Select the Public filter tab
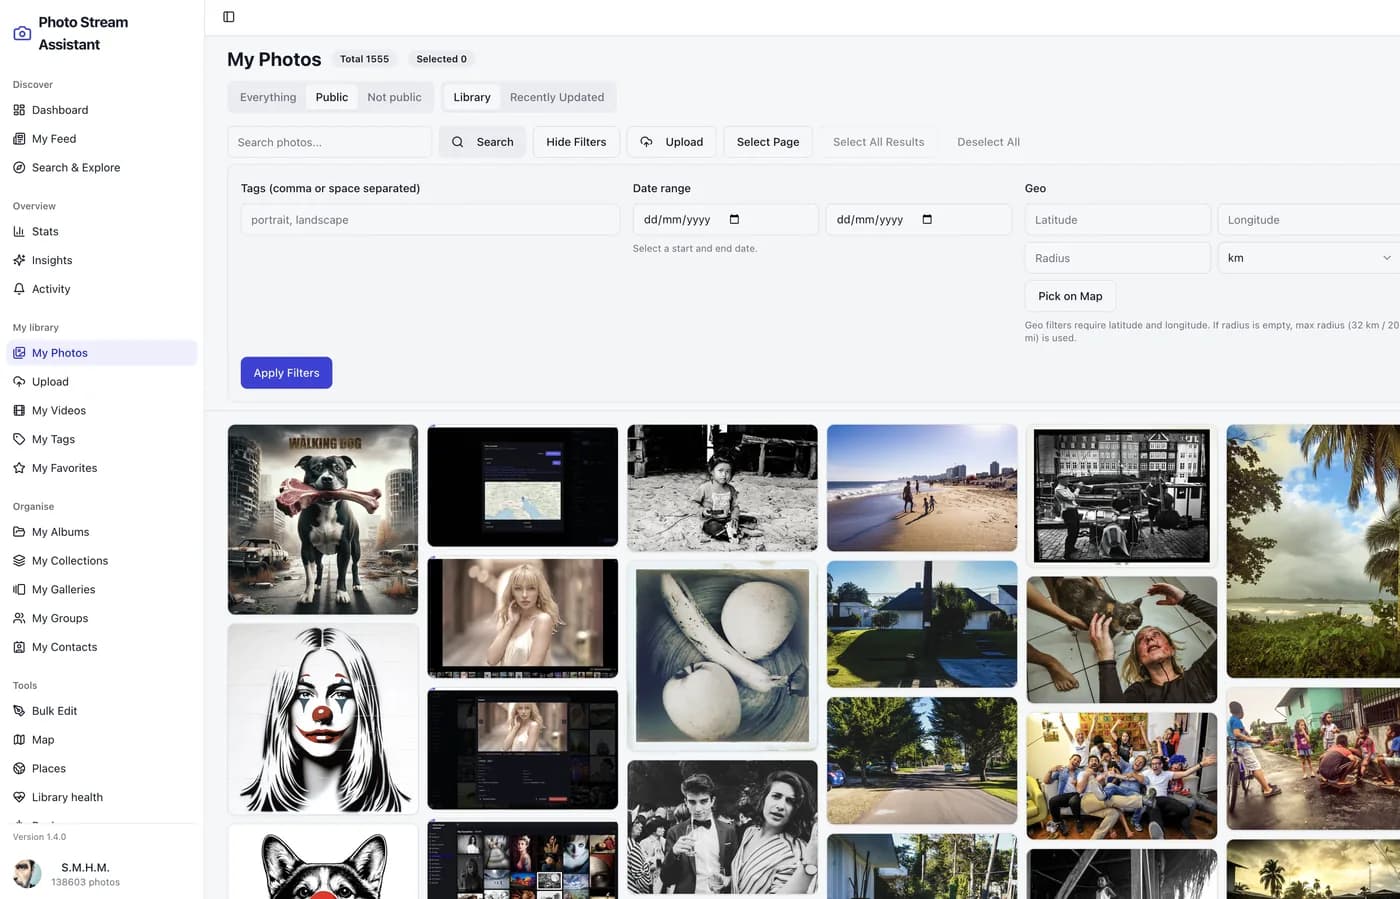The height and width of the screenshot is (899, 1400). pos(332,97)
